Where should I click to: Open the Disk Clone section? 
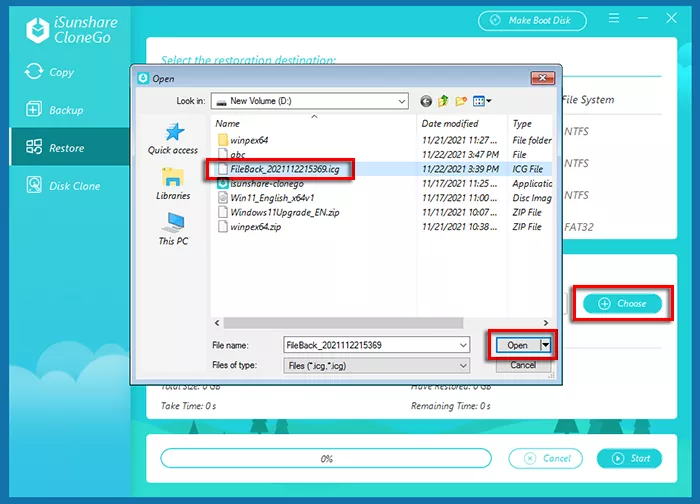[63, 186]
